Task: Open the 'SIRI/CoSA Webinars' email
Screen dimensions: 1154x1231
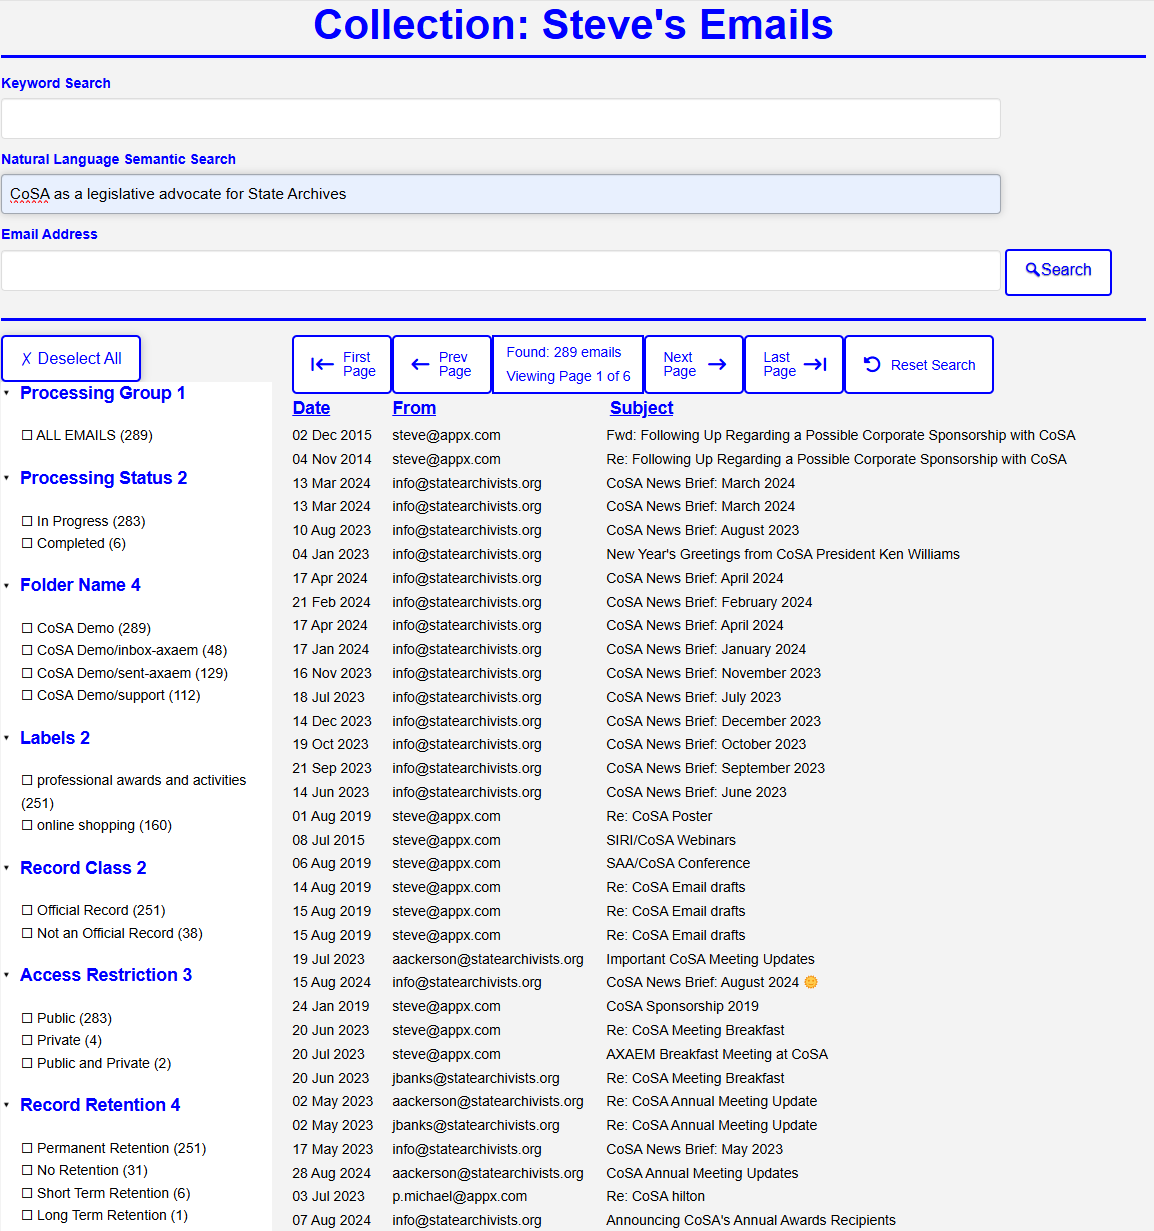Action: click(671, 840)
